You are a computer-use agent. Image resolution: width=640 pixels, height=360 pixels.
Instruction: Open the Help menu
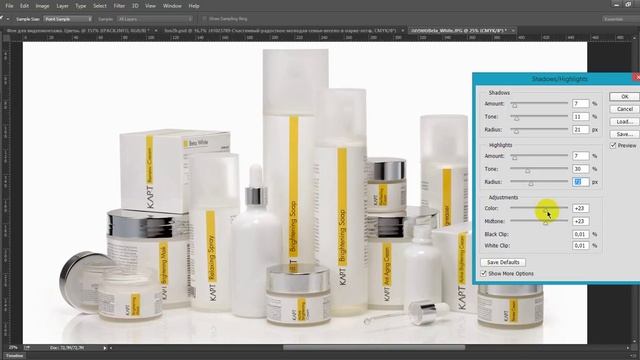(194, 6)
